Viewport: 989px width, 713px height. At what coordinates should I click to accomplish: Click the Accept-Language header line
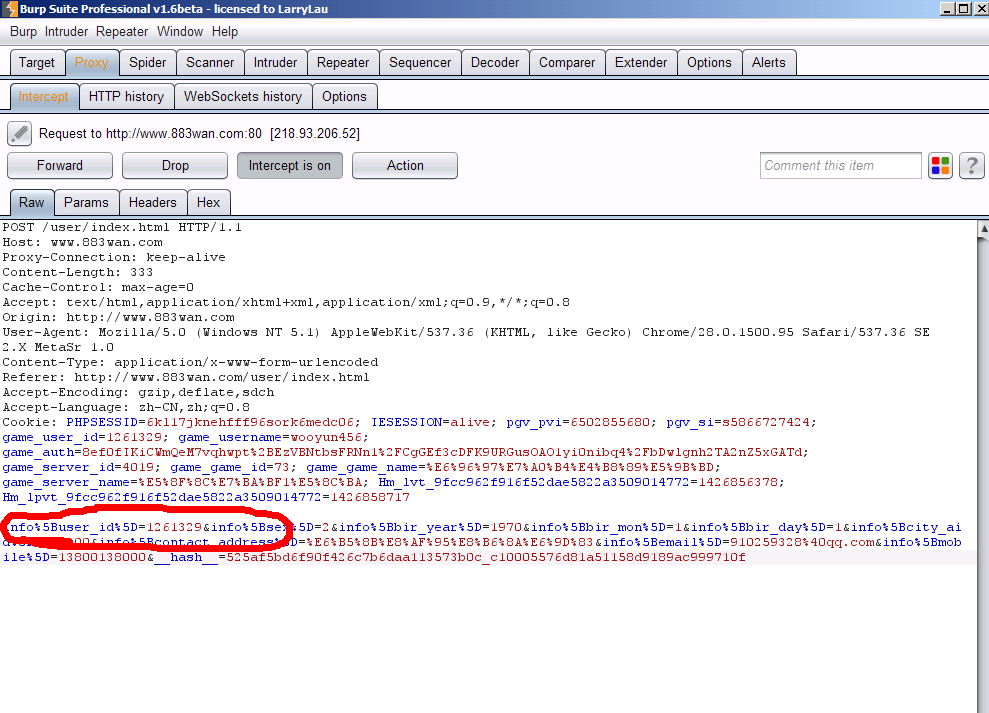coord(126,408)
